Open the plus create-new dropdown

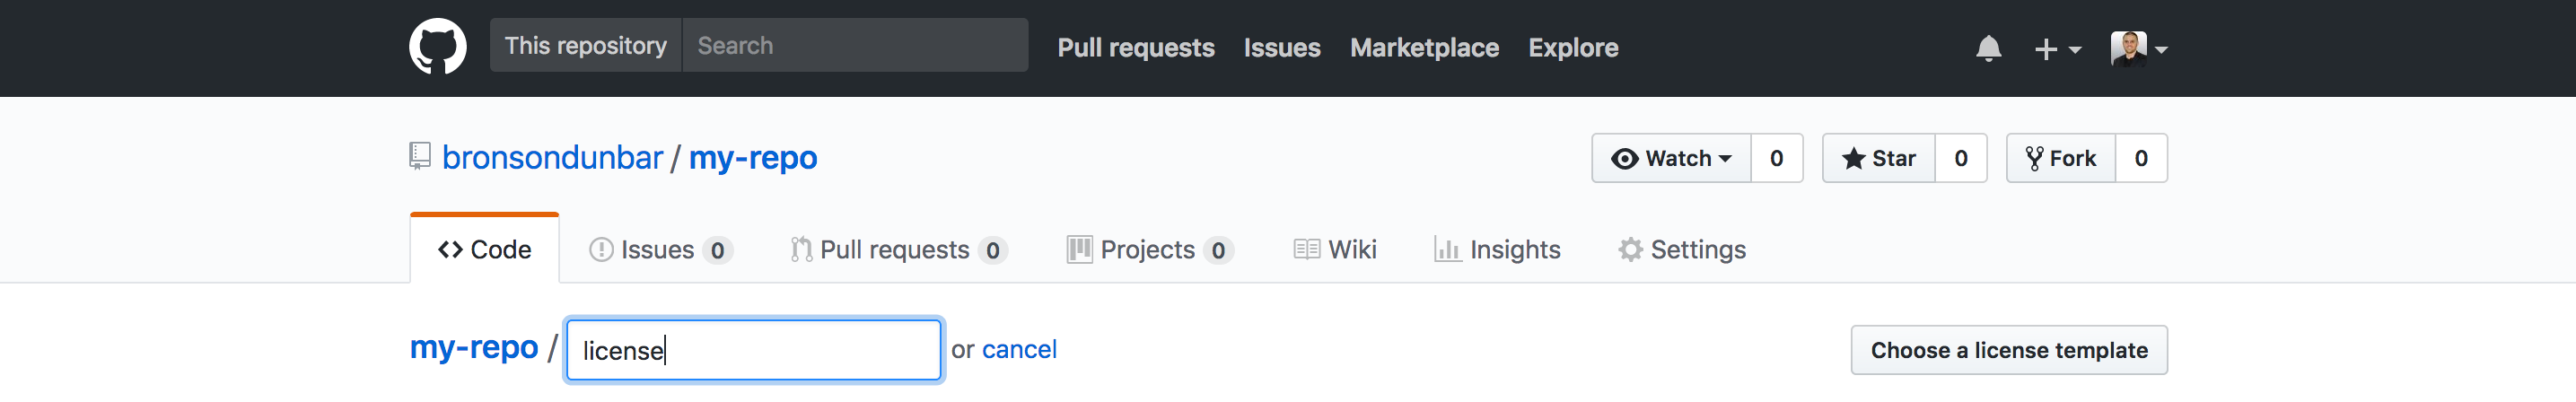2057,48
